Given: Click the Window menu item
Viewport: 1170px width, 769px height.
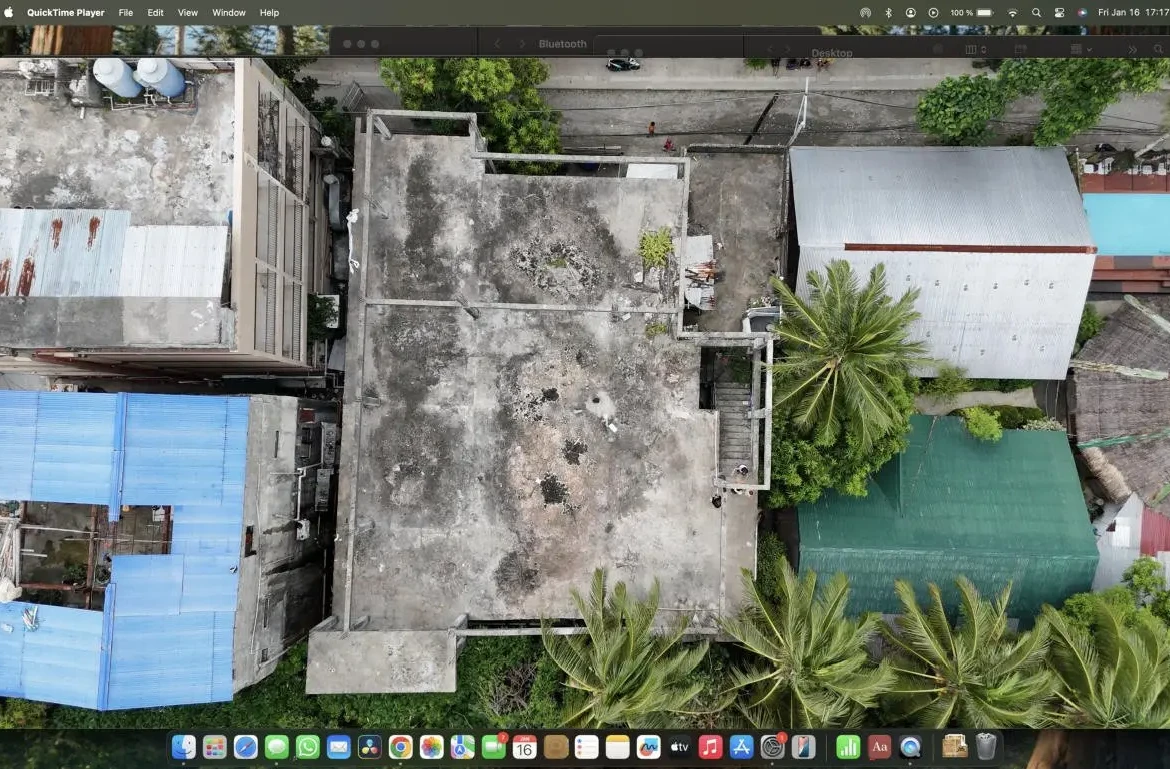Looking at the screenshot, I should pyautogui.click(x=229, y=12).
